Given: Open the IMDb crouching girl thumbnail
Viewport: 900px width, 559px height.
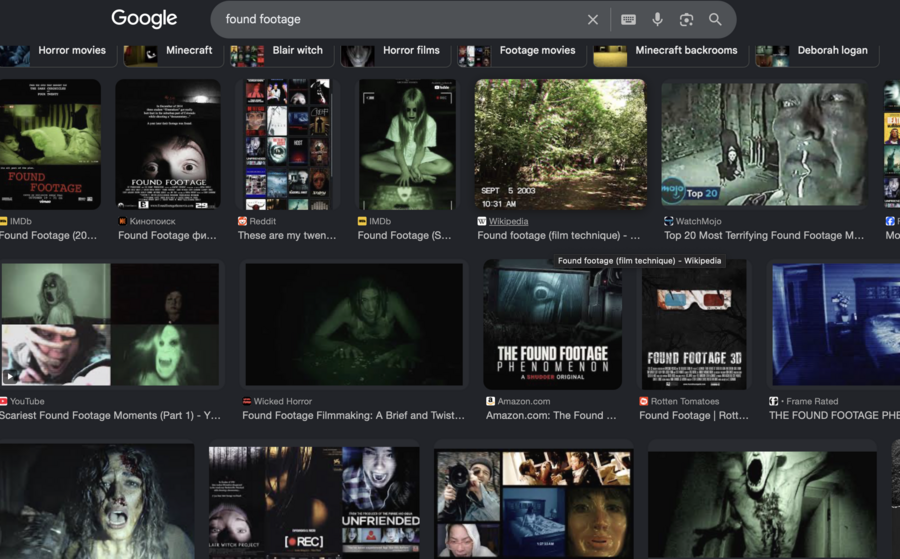Looking at the screenshot, I should (408, 144).
